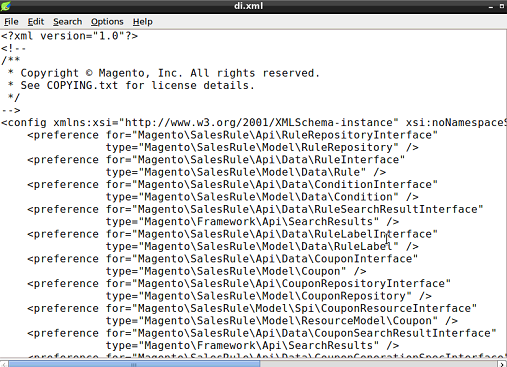
Task: Click the type="Magento\SalesRule\Model\RuleRepository" line
Action: tap(262, 147)
